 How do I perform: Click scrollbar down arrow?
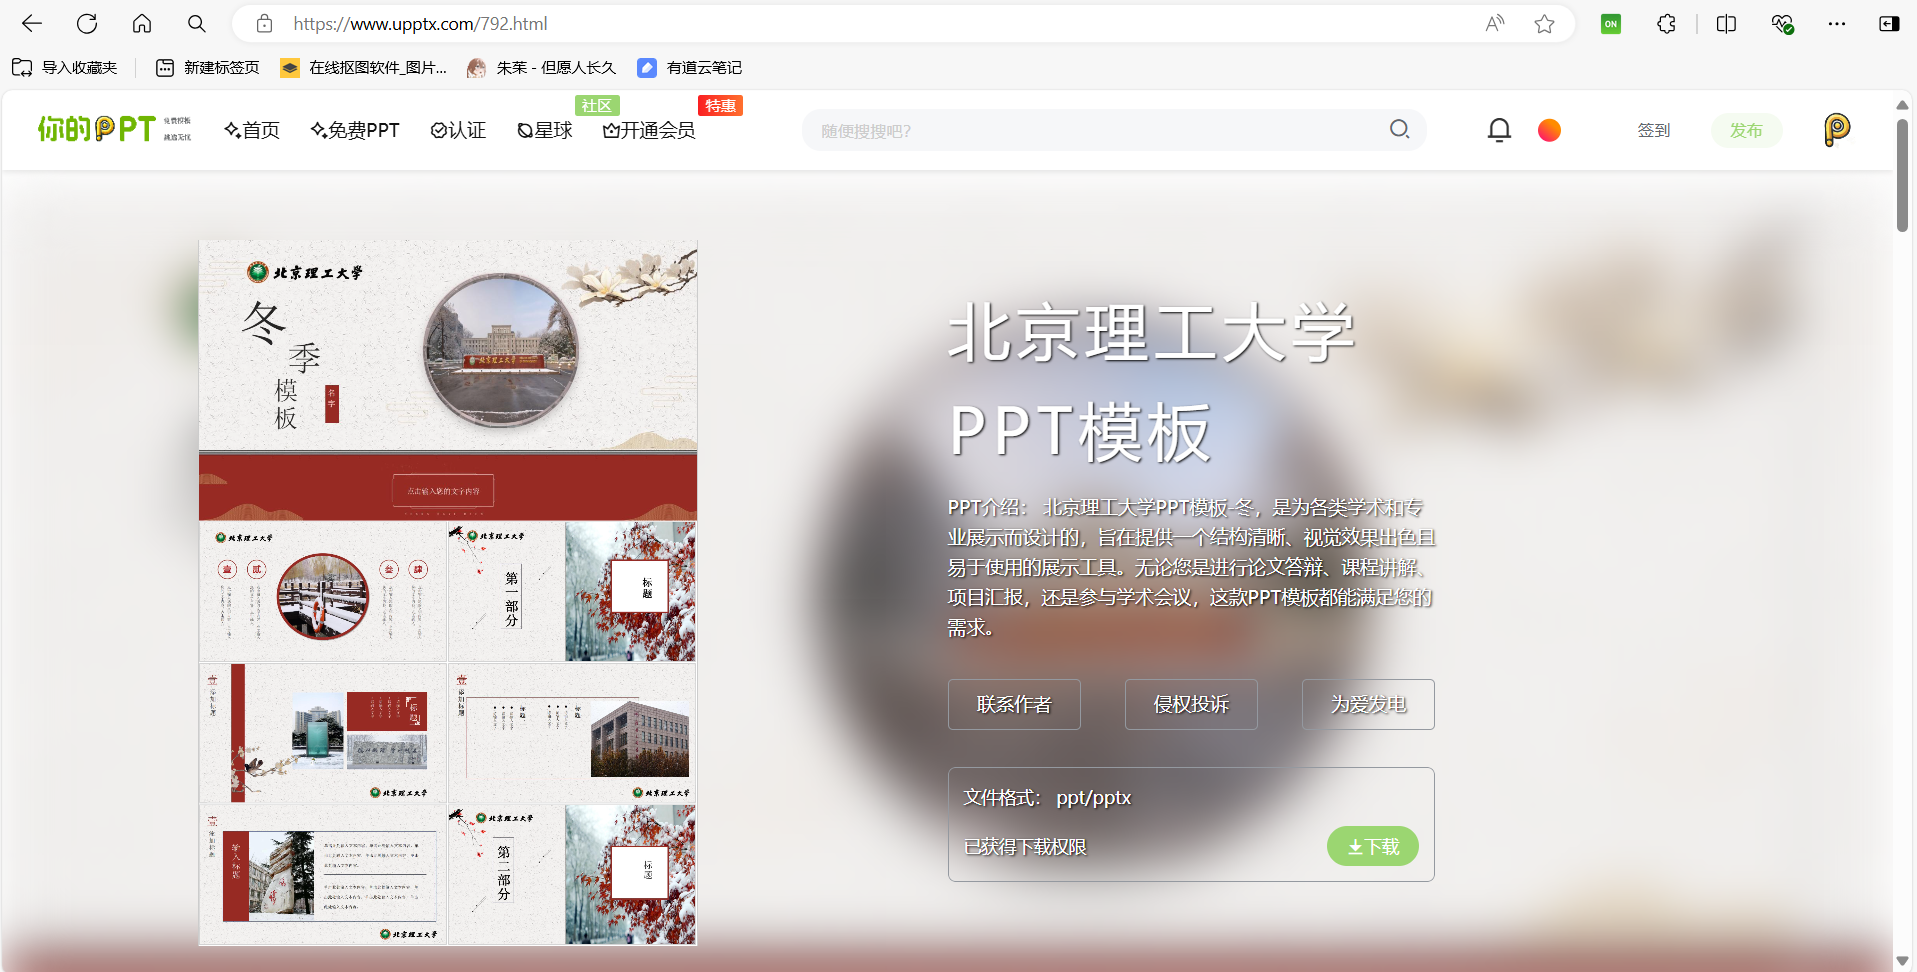[1902, 961]
